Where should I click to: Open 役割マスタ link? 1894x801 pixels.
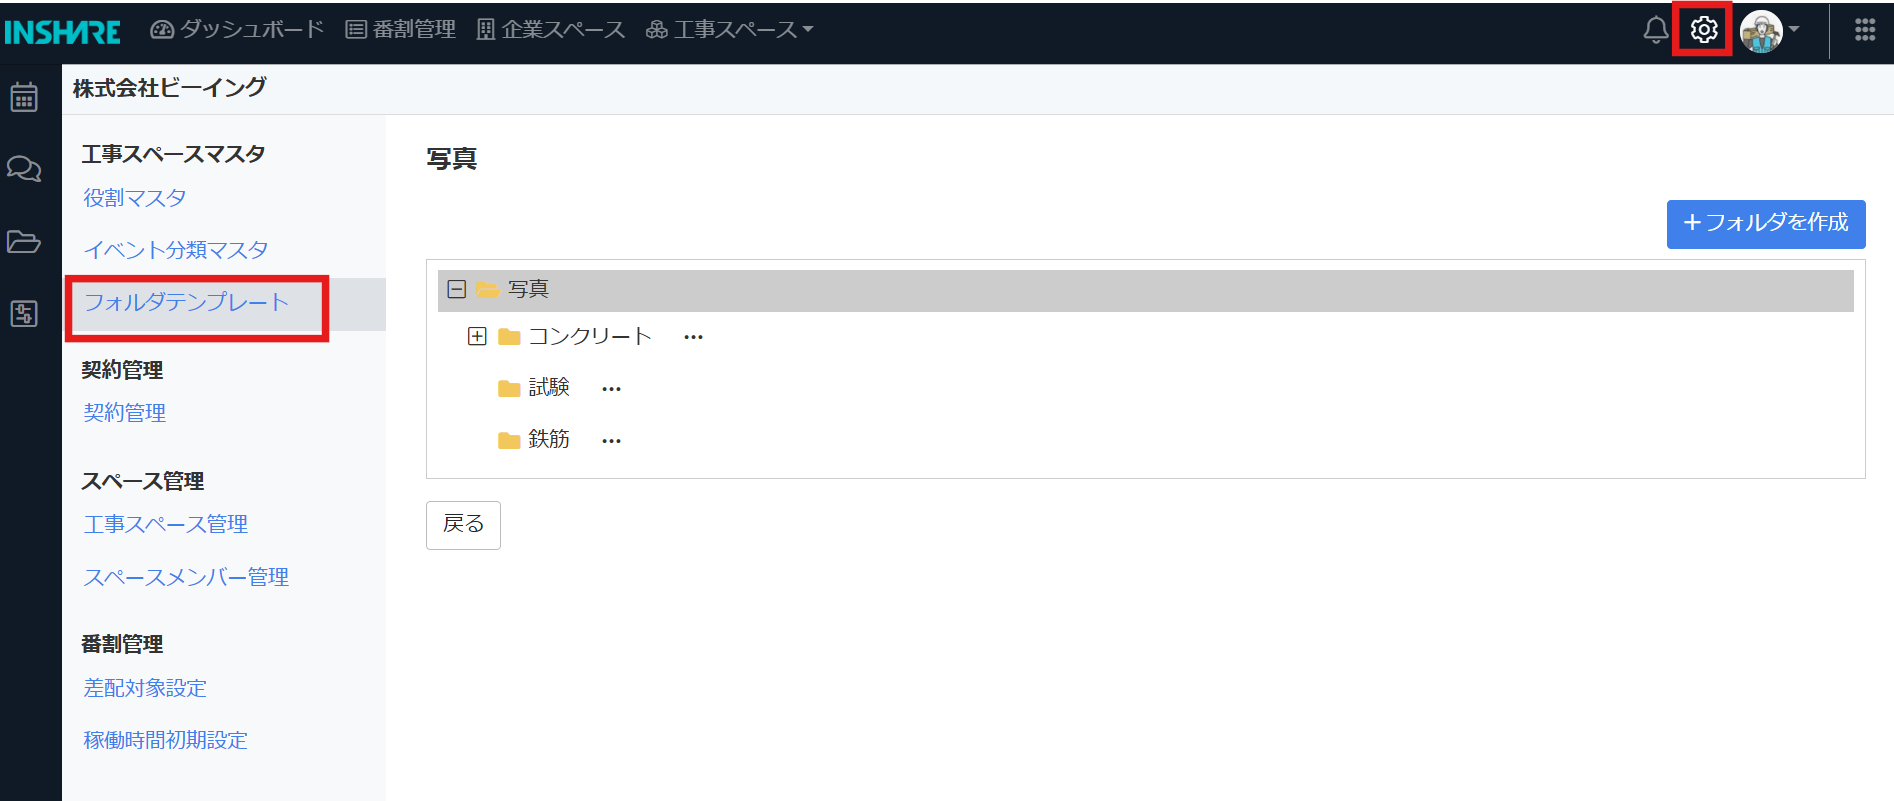pyautogui.click(x=135, y=198)
